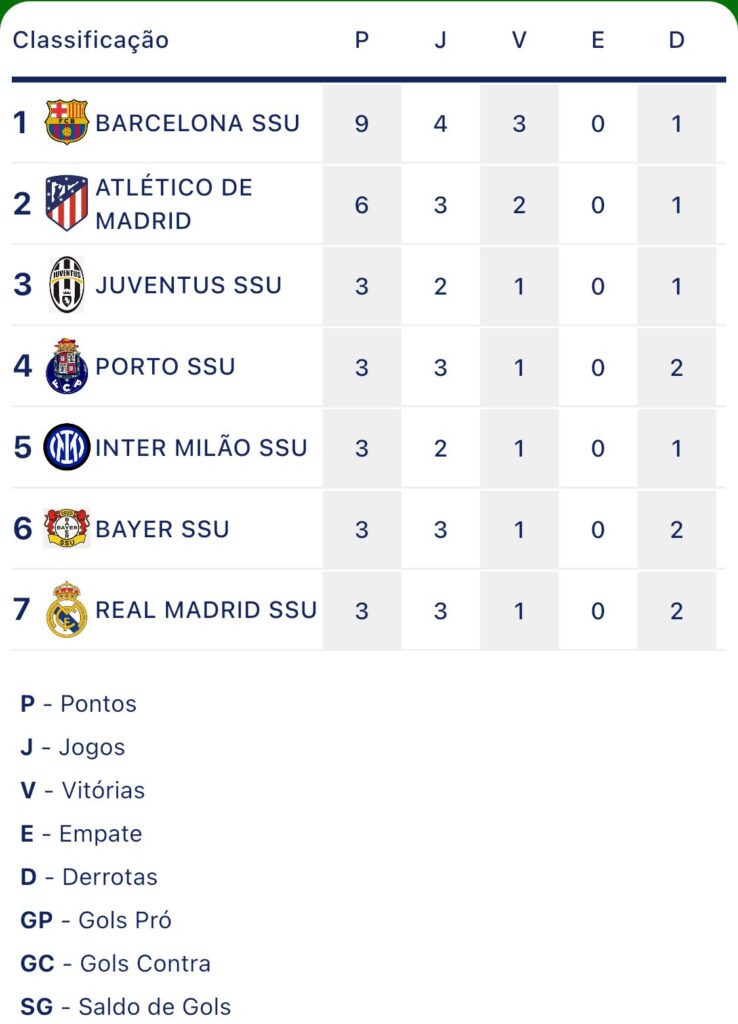Click Barcelona's 9 points cell

pyautogui.click(x=362, y=123)
